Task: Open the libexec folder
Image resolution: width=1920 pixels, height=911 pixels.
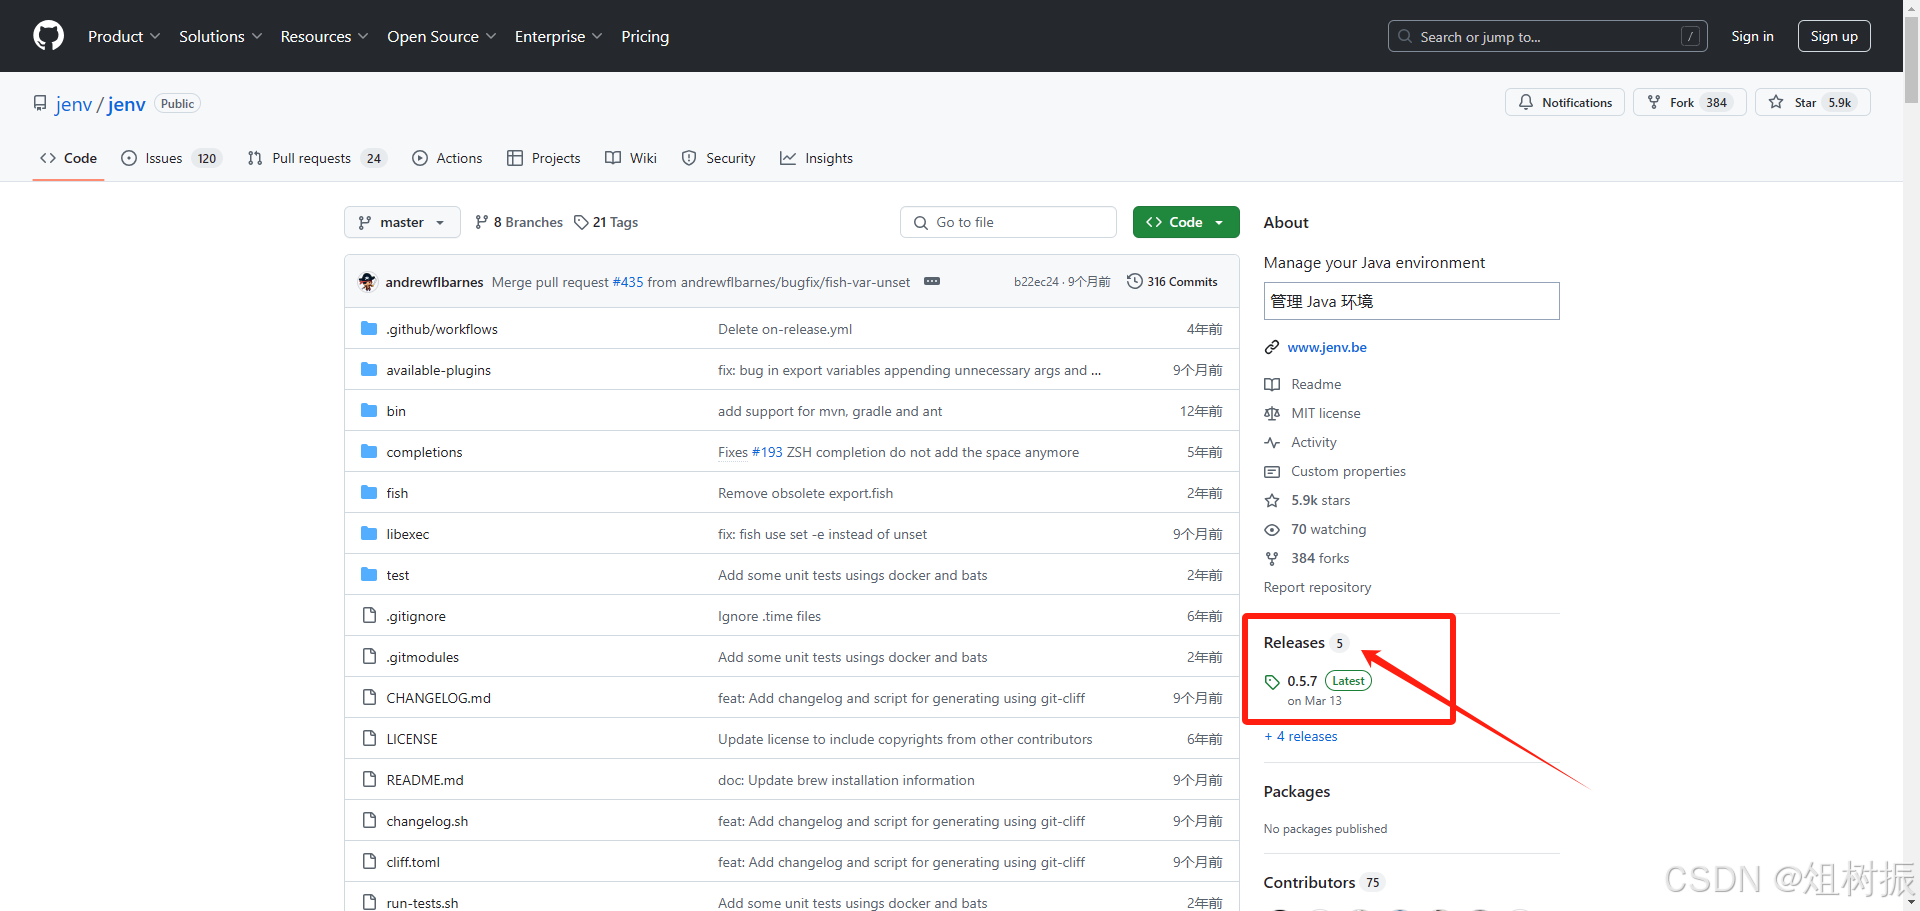Action: tap(408, 534)
